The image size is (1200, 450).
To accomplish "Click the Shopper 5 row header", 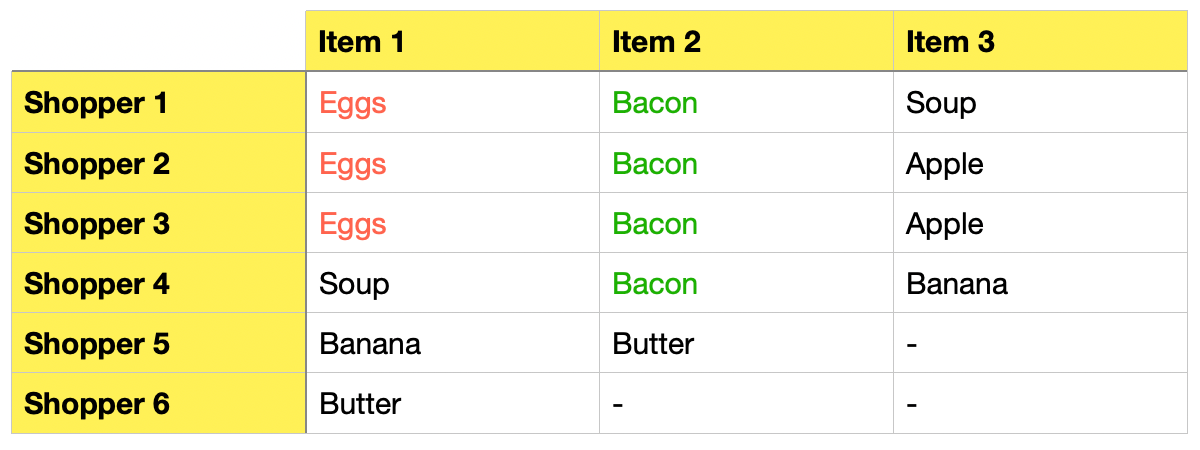I will pyautogui.click(x=158, y=343).
